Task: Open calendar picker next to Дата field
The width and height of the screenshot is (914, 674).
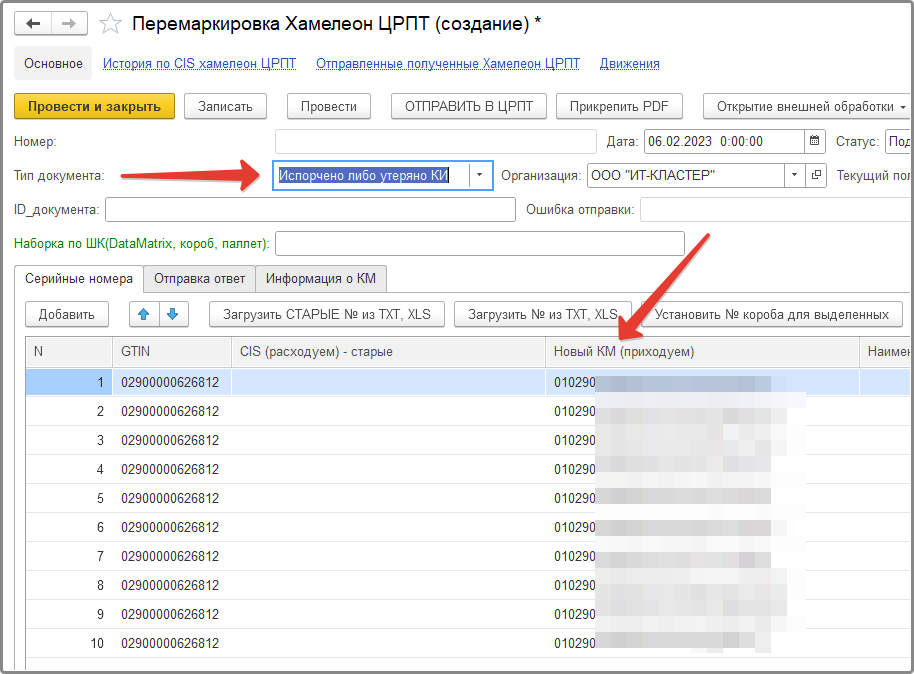Action: click(814, 141)
